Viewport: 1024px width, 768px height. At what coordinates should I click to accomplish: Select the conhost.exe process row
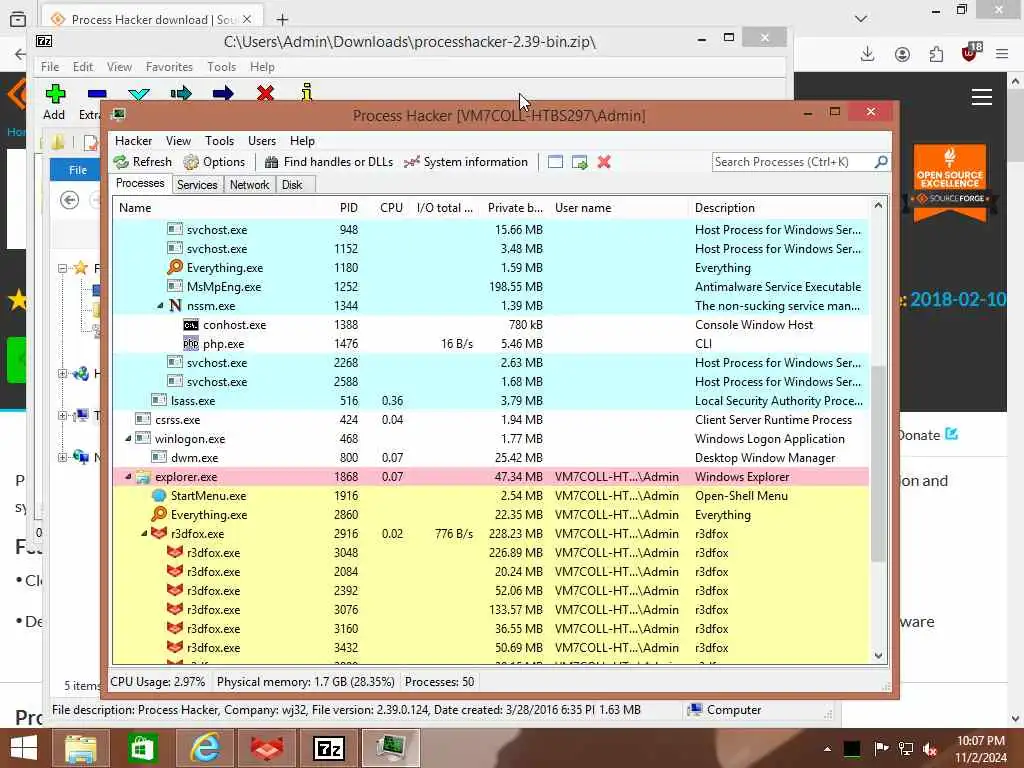[491, 325]
